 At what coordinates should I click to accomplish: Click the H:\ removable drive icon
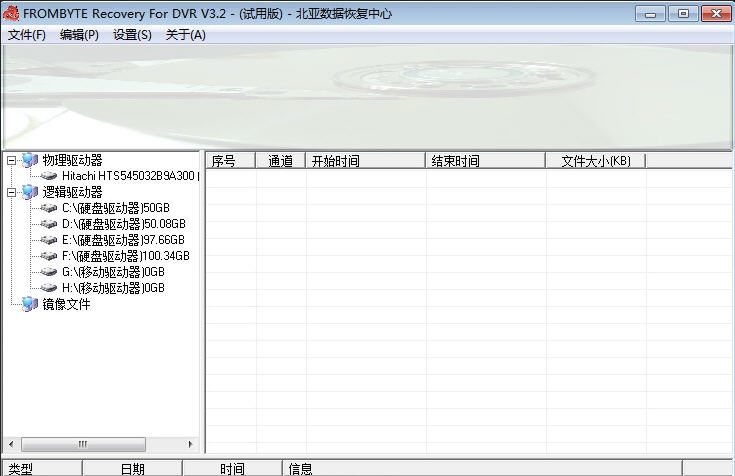tap(49, 288)
